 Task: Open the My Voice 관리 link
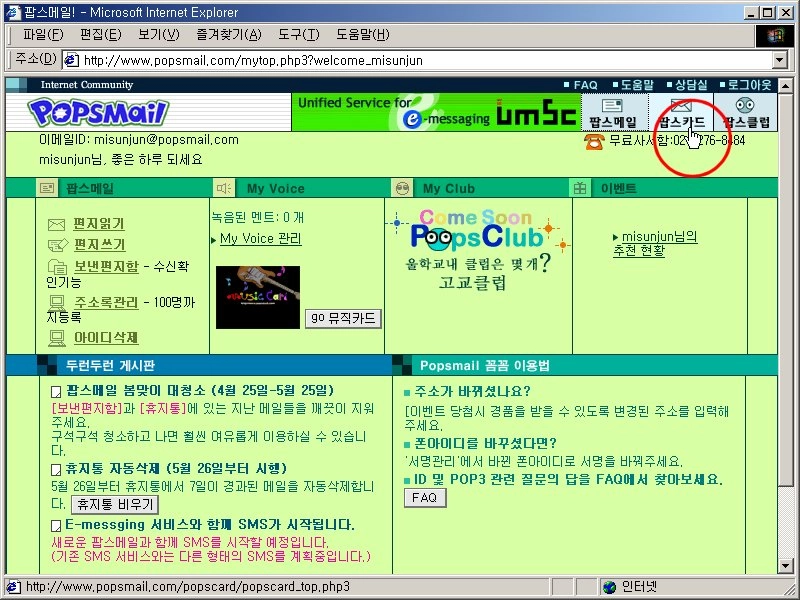(x=261, y=239)
